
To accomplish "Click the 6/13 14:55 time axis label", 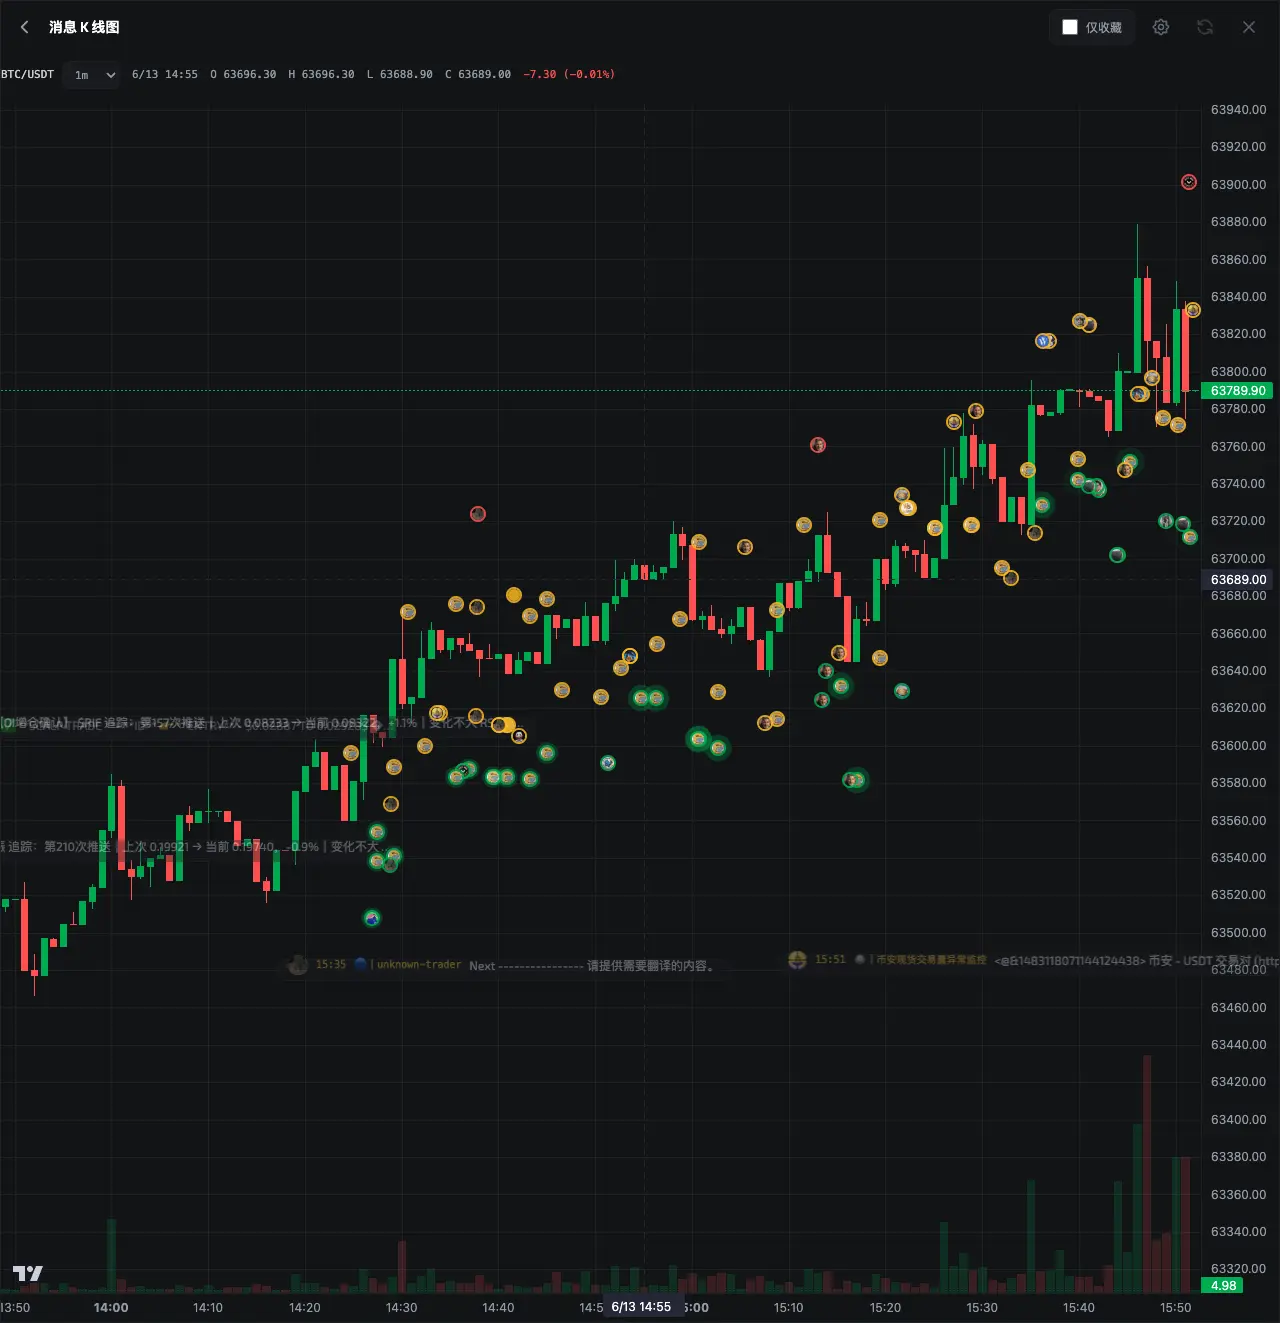I will (x=641, y=1307).
